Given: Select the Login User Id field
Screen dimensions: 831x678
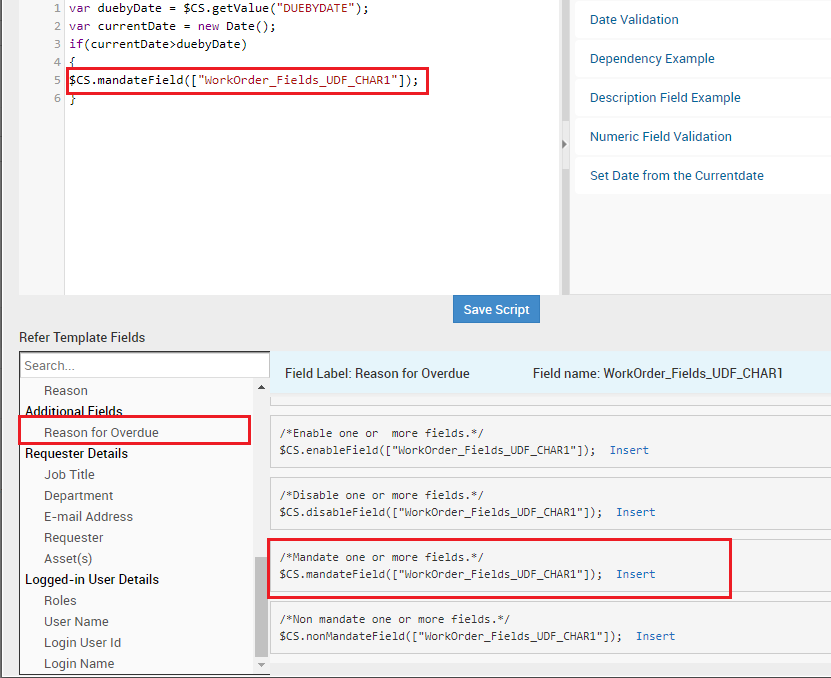Looking at the screenshot, I should [x=82, y=643].
